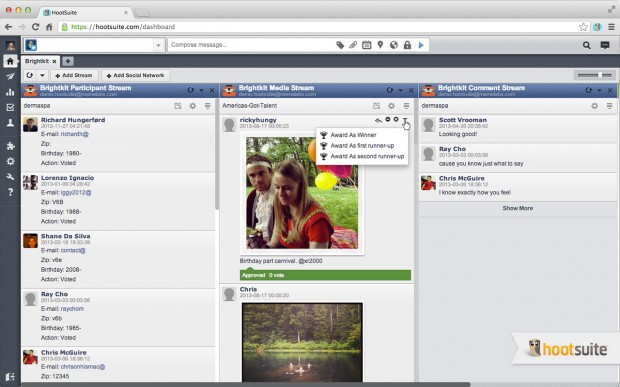This screenshot has height=387, width=620.
Task: Attach a file with the paperclip icon
Action: 353,45
